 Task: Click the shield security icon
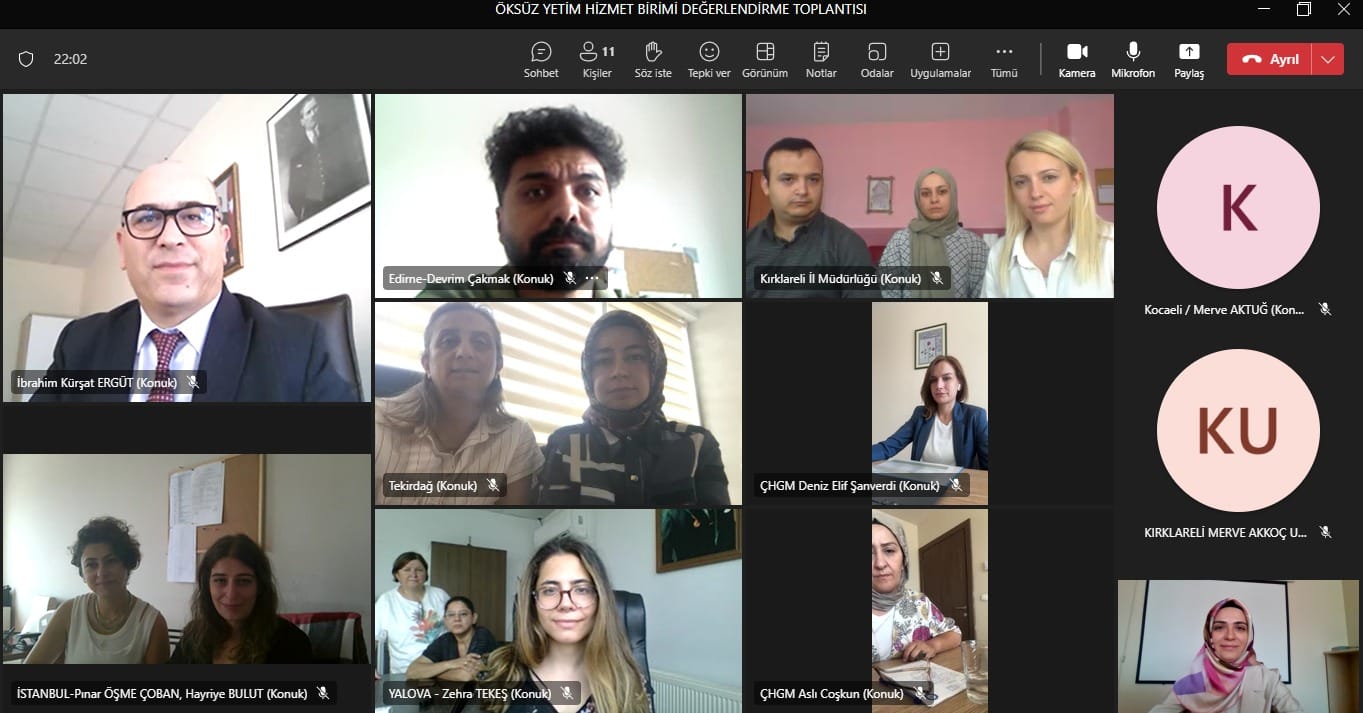pos(26,59)
